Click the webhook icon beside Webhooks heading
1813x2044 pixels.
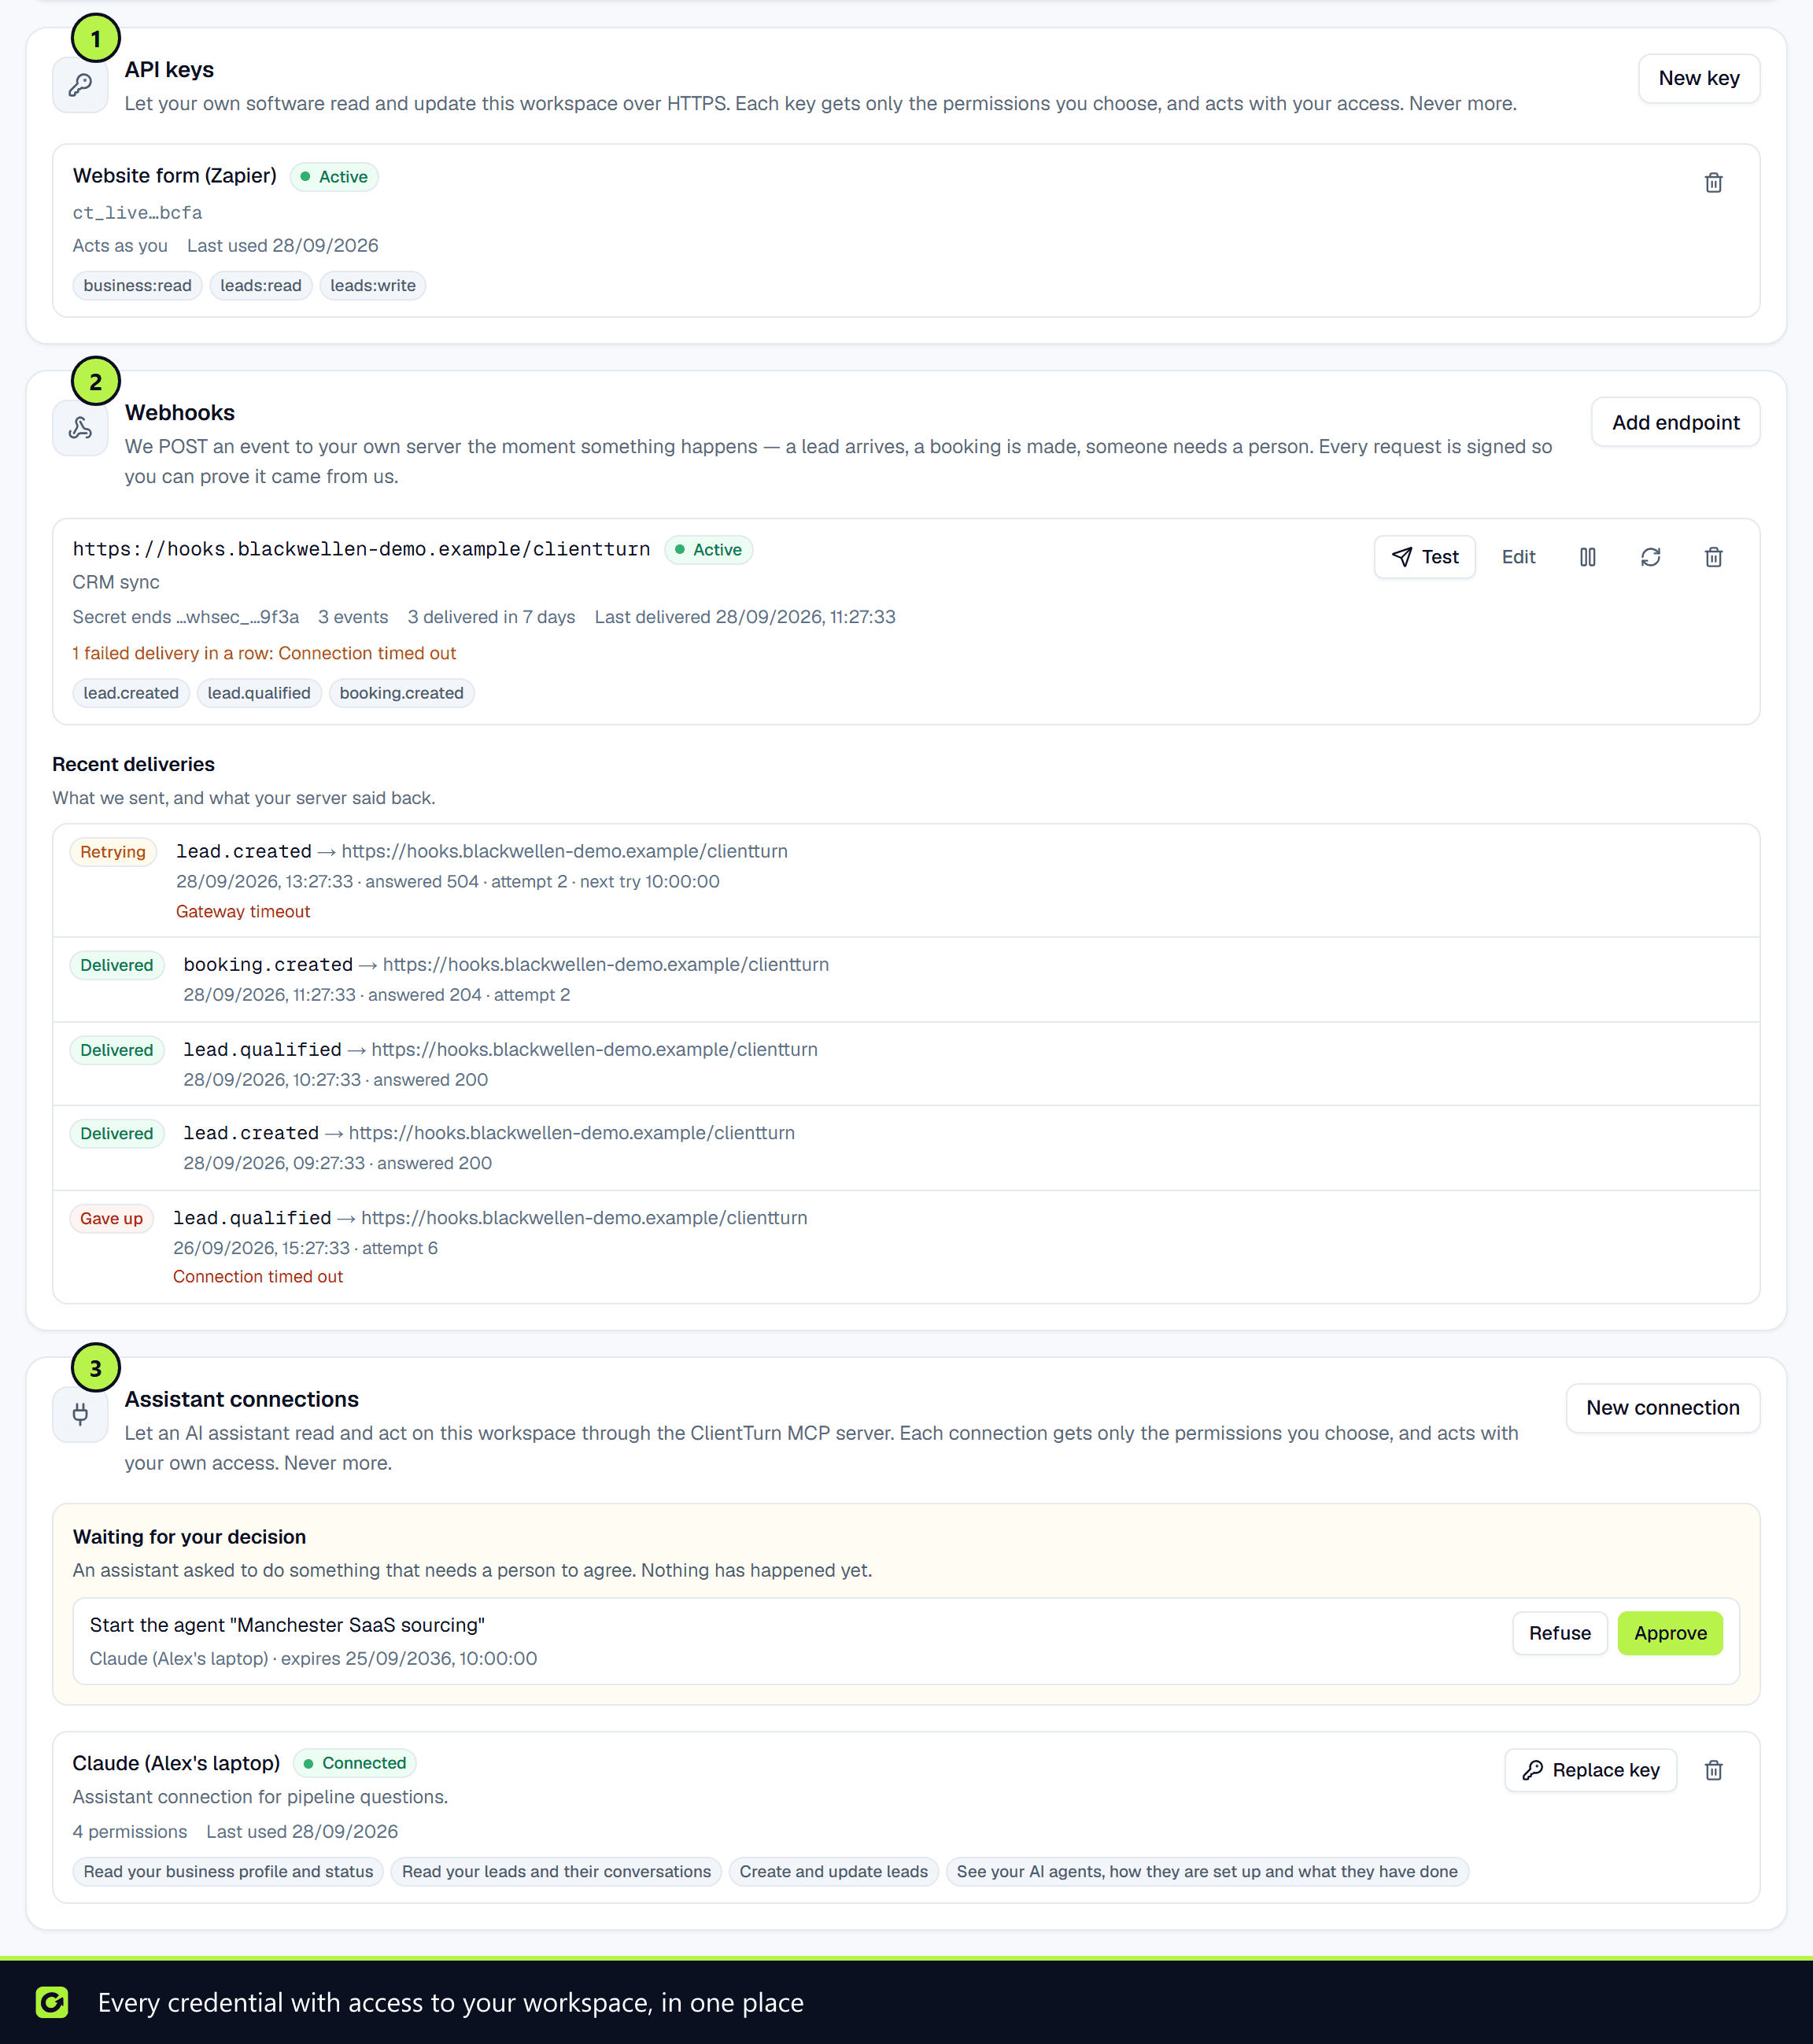coord(81,428)
